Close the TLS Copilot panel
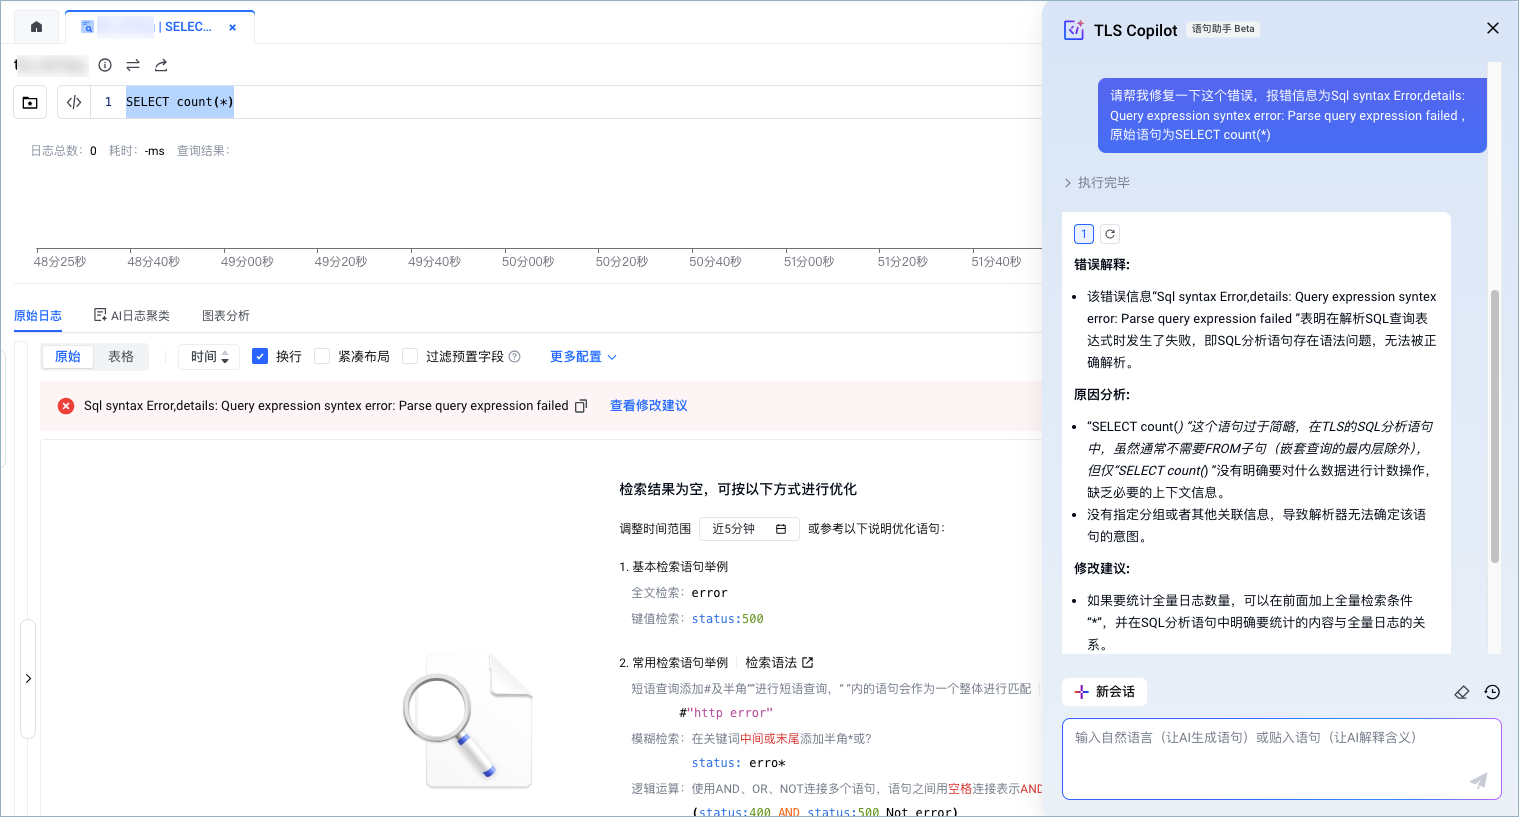Screen dimensions: 1519x817 coord(1493,28)
